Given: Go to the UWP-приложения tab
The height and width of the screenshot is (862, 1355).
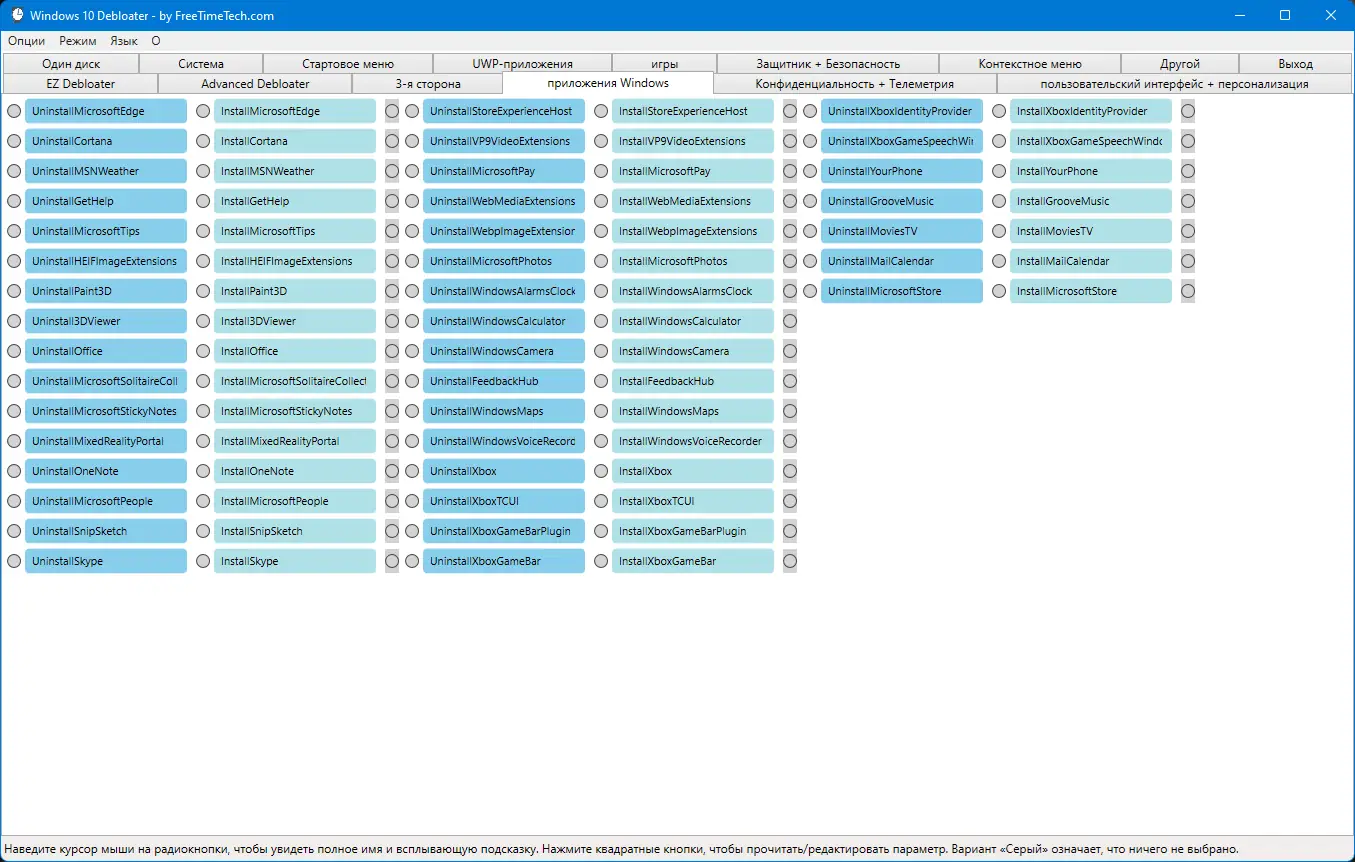Looking at the screenshot, I should [x=522, y=64].
